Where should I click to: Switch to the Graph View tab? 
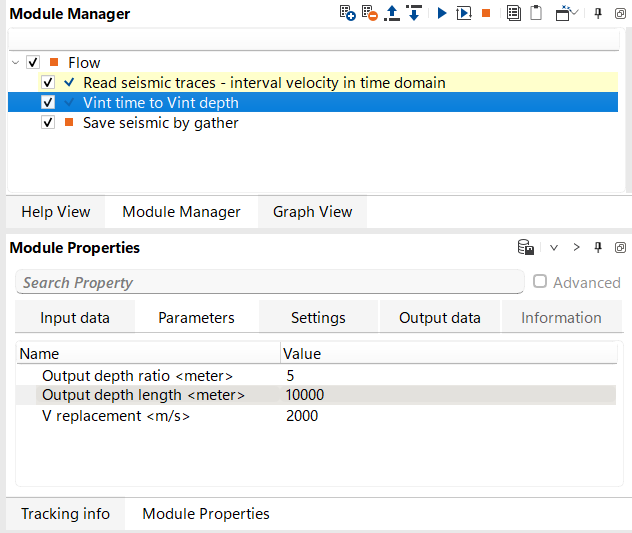coord(312,212)
